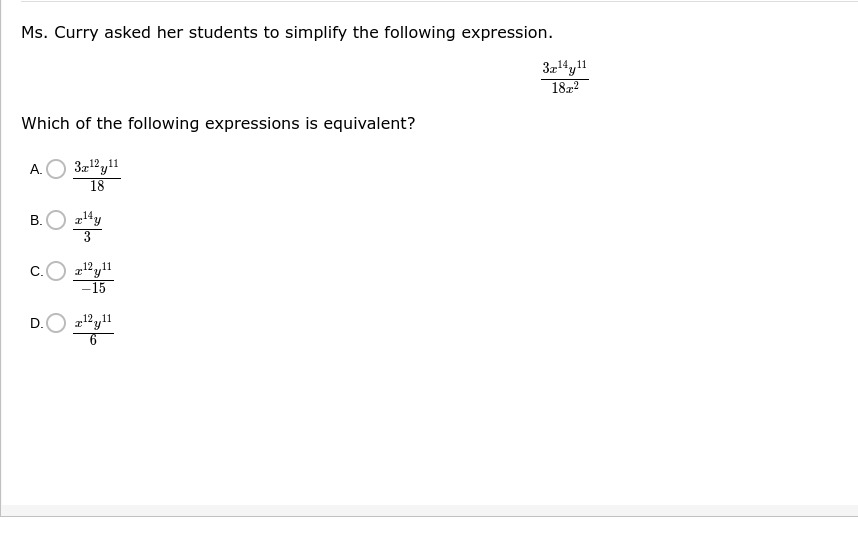
Task: Click the 'B.' option letter label
Action: coord(36,220)
